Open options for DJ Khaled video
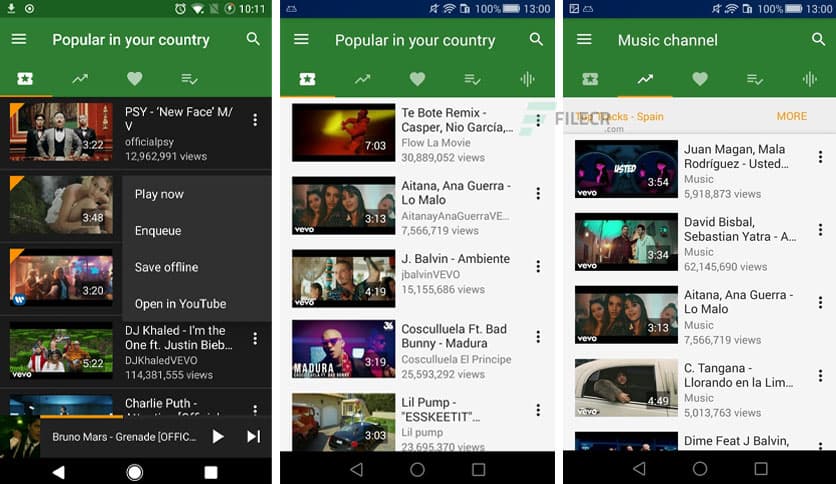The width and height of the screenshot is (836, 484). 255,338
